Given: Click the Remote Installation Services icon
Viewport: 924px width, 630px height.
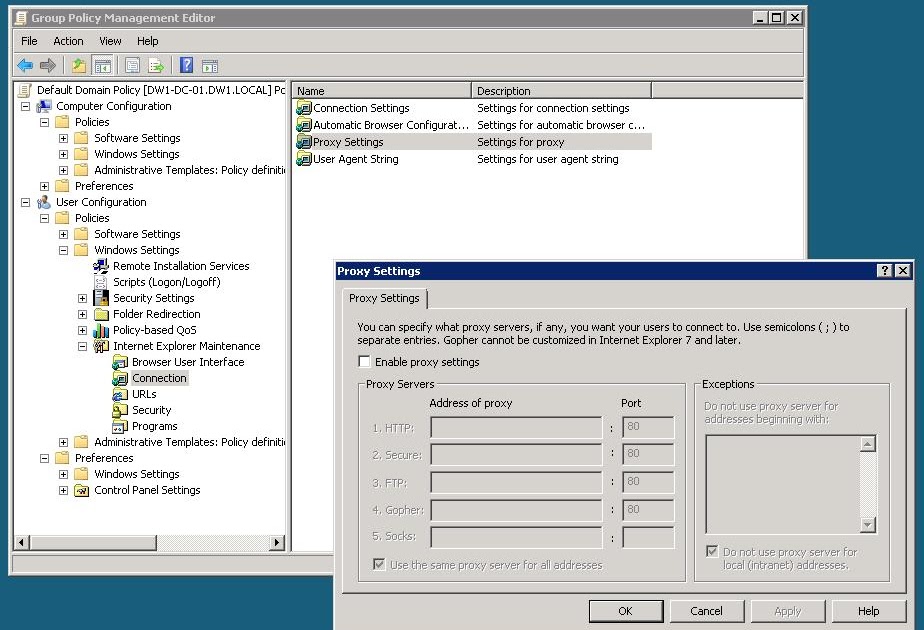Looking at the screenshot, I should [x=101, y=266].
